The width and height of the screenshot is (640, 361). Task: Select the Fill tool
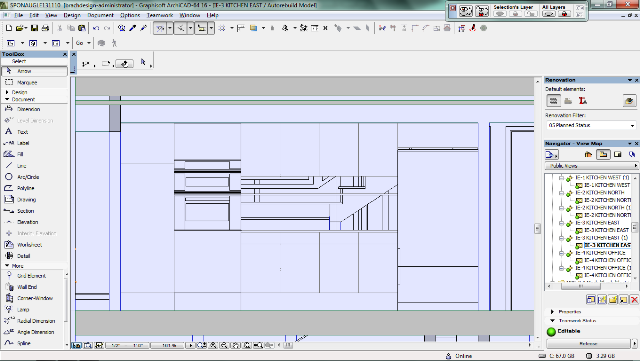pyautogui.click(x=34, y=154)
